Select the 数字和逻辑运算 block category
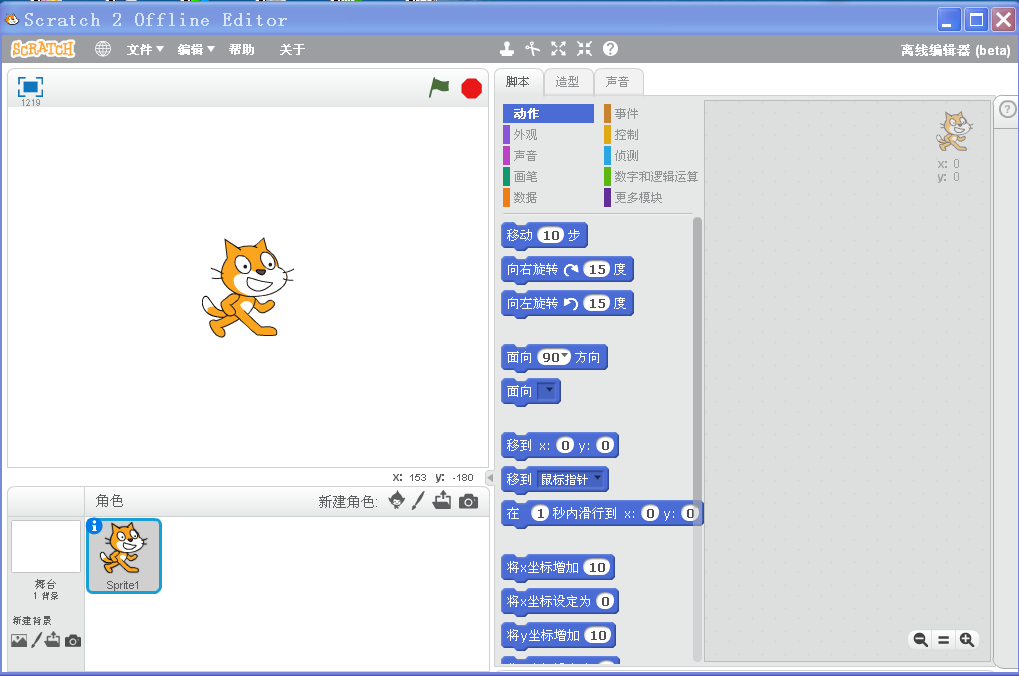 point(650,176)
